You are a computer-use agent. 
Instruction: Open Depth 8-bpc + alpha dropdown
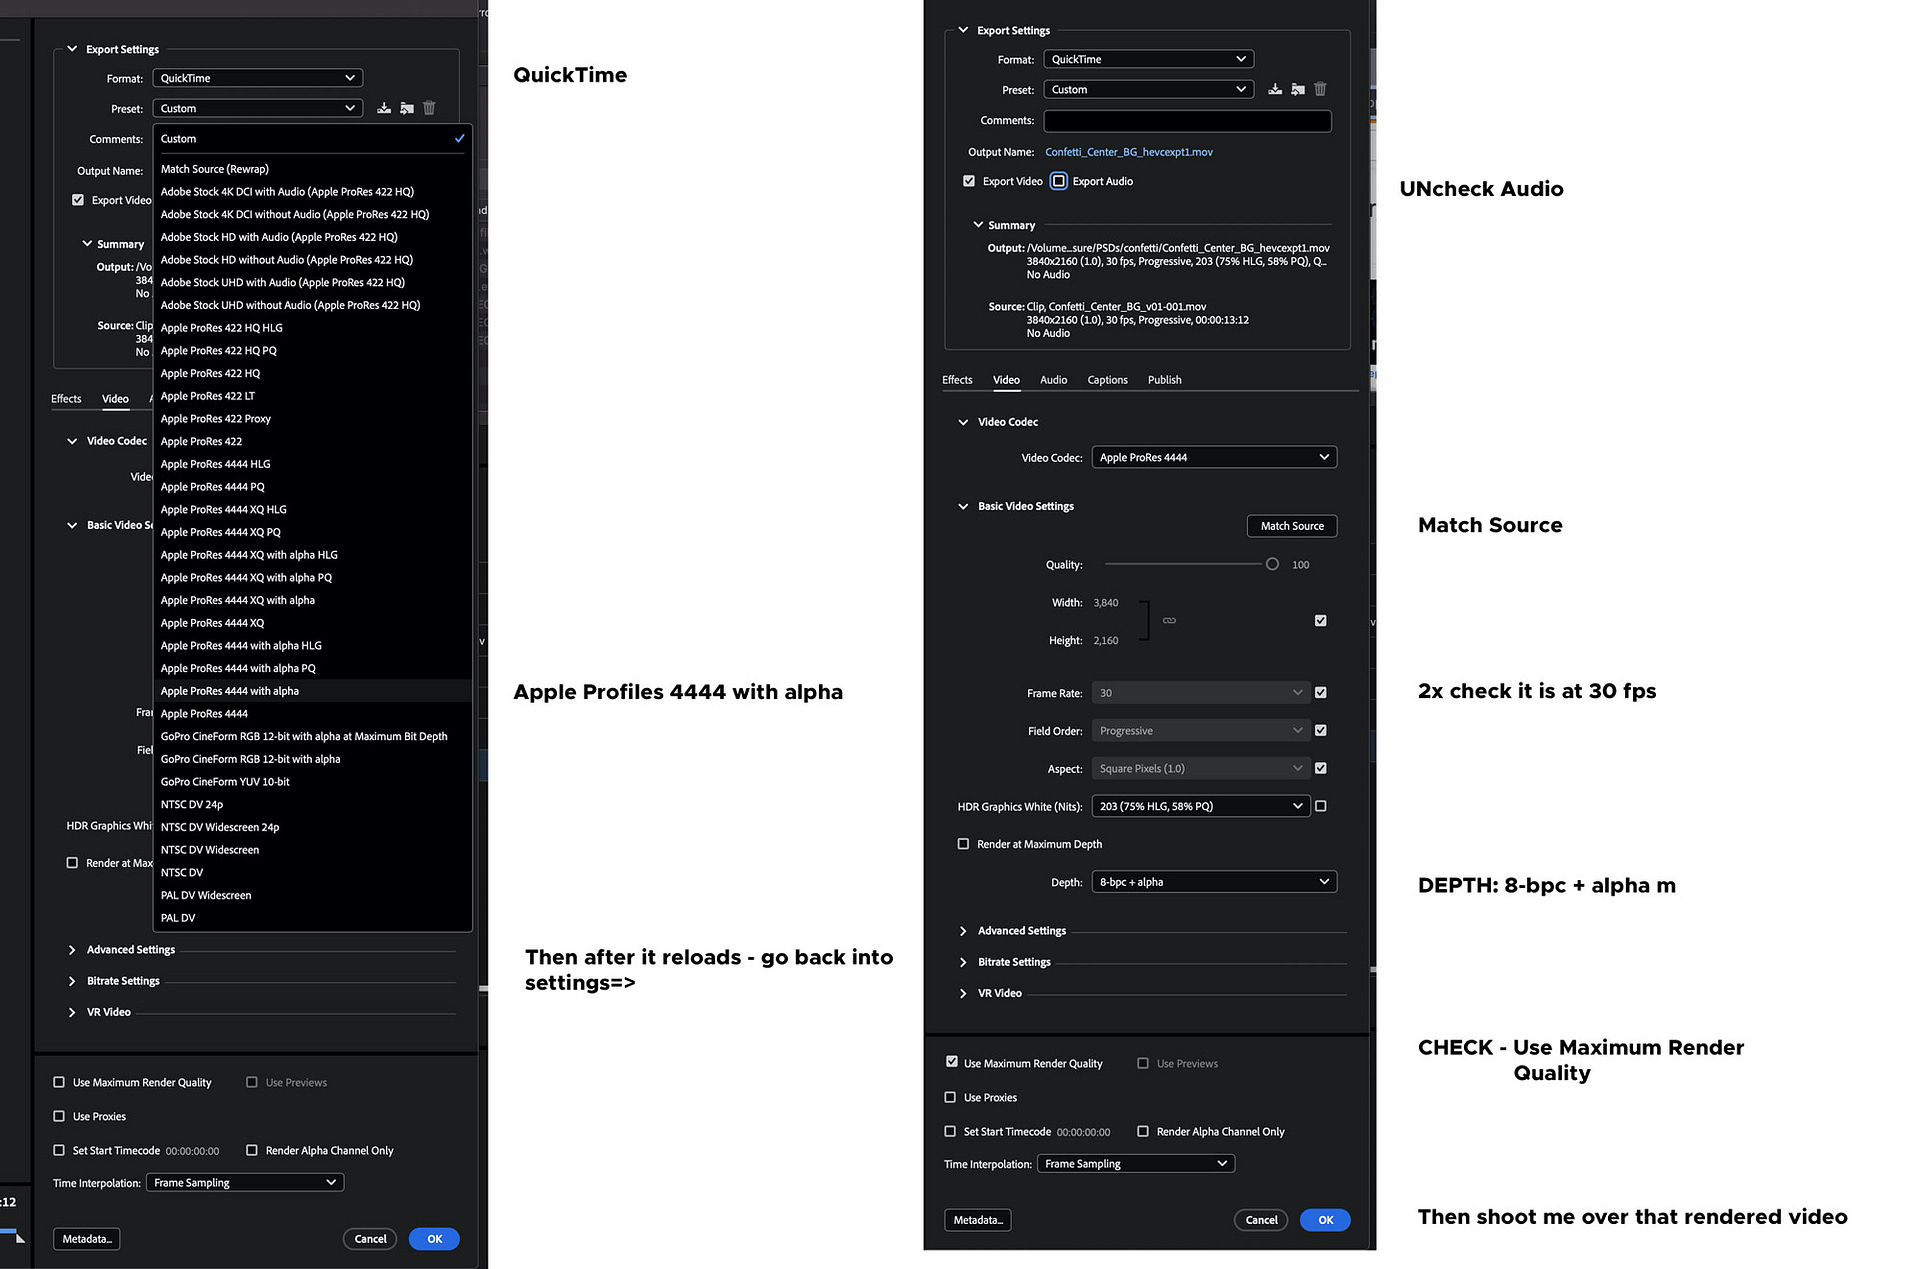1214,882
